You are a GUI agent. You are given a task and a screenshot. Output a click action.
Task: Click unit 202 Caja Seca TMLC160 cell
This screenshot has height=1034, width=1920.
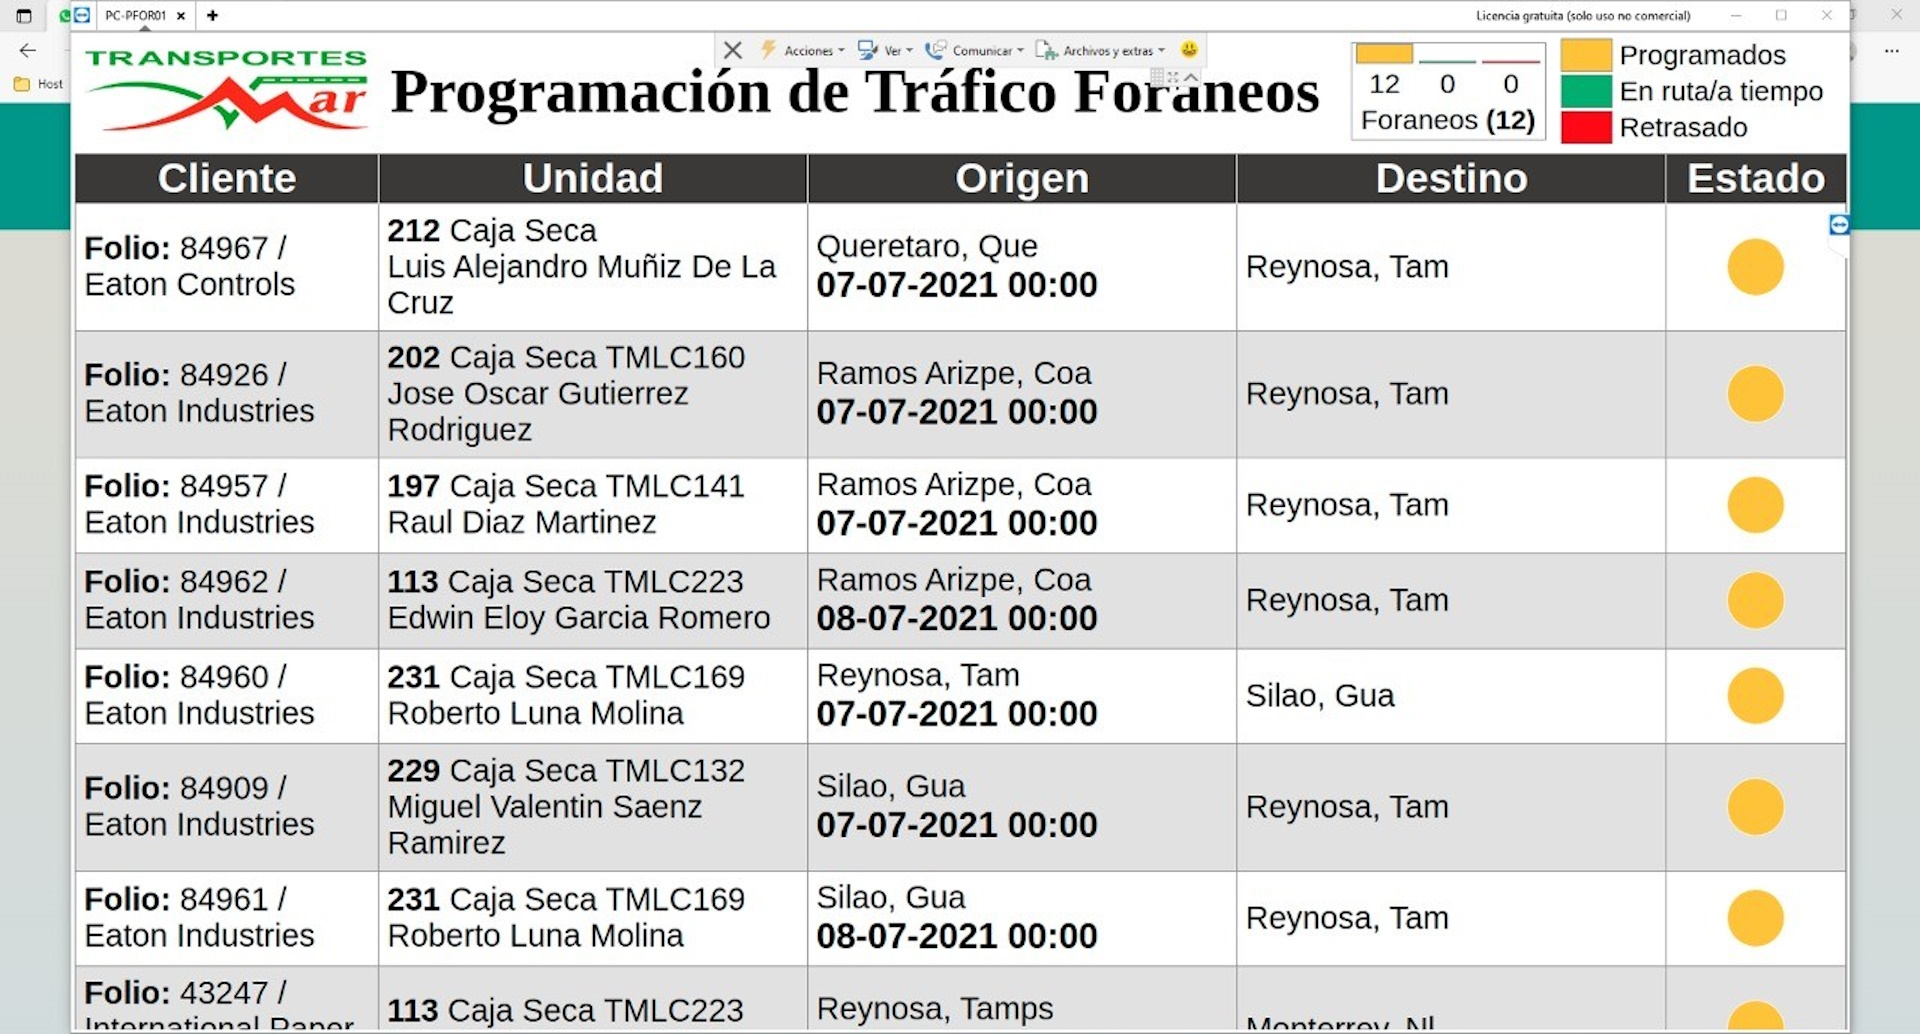[x=593, y=394]
